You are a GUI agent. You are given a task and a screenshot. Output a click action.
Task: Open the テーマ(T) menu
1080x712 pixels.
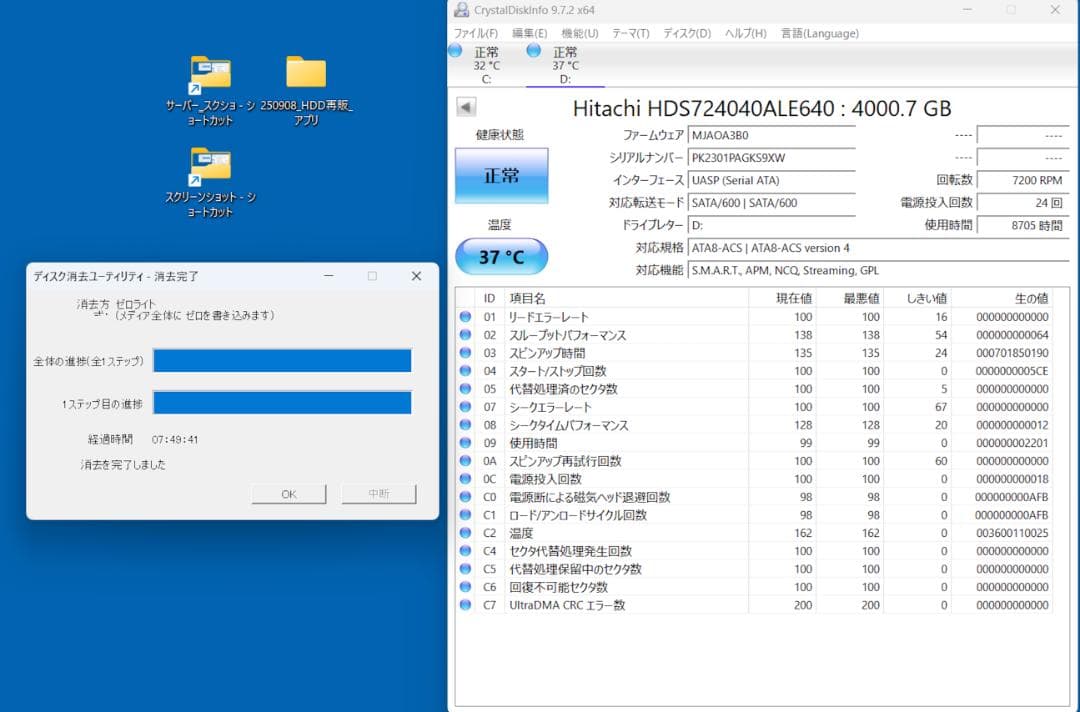pyautogui.click(x=631, y=33)
